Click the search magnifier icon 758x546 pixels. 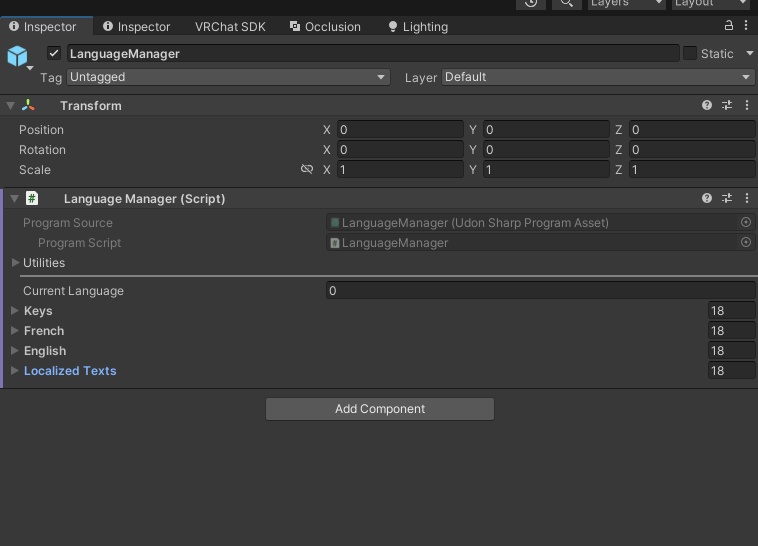pyautogui.click(x=567, y=3)
